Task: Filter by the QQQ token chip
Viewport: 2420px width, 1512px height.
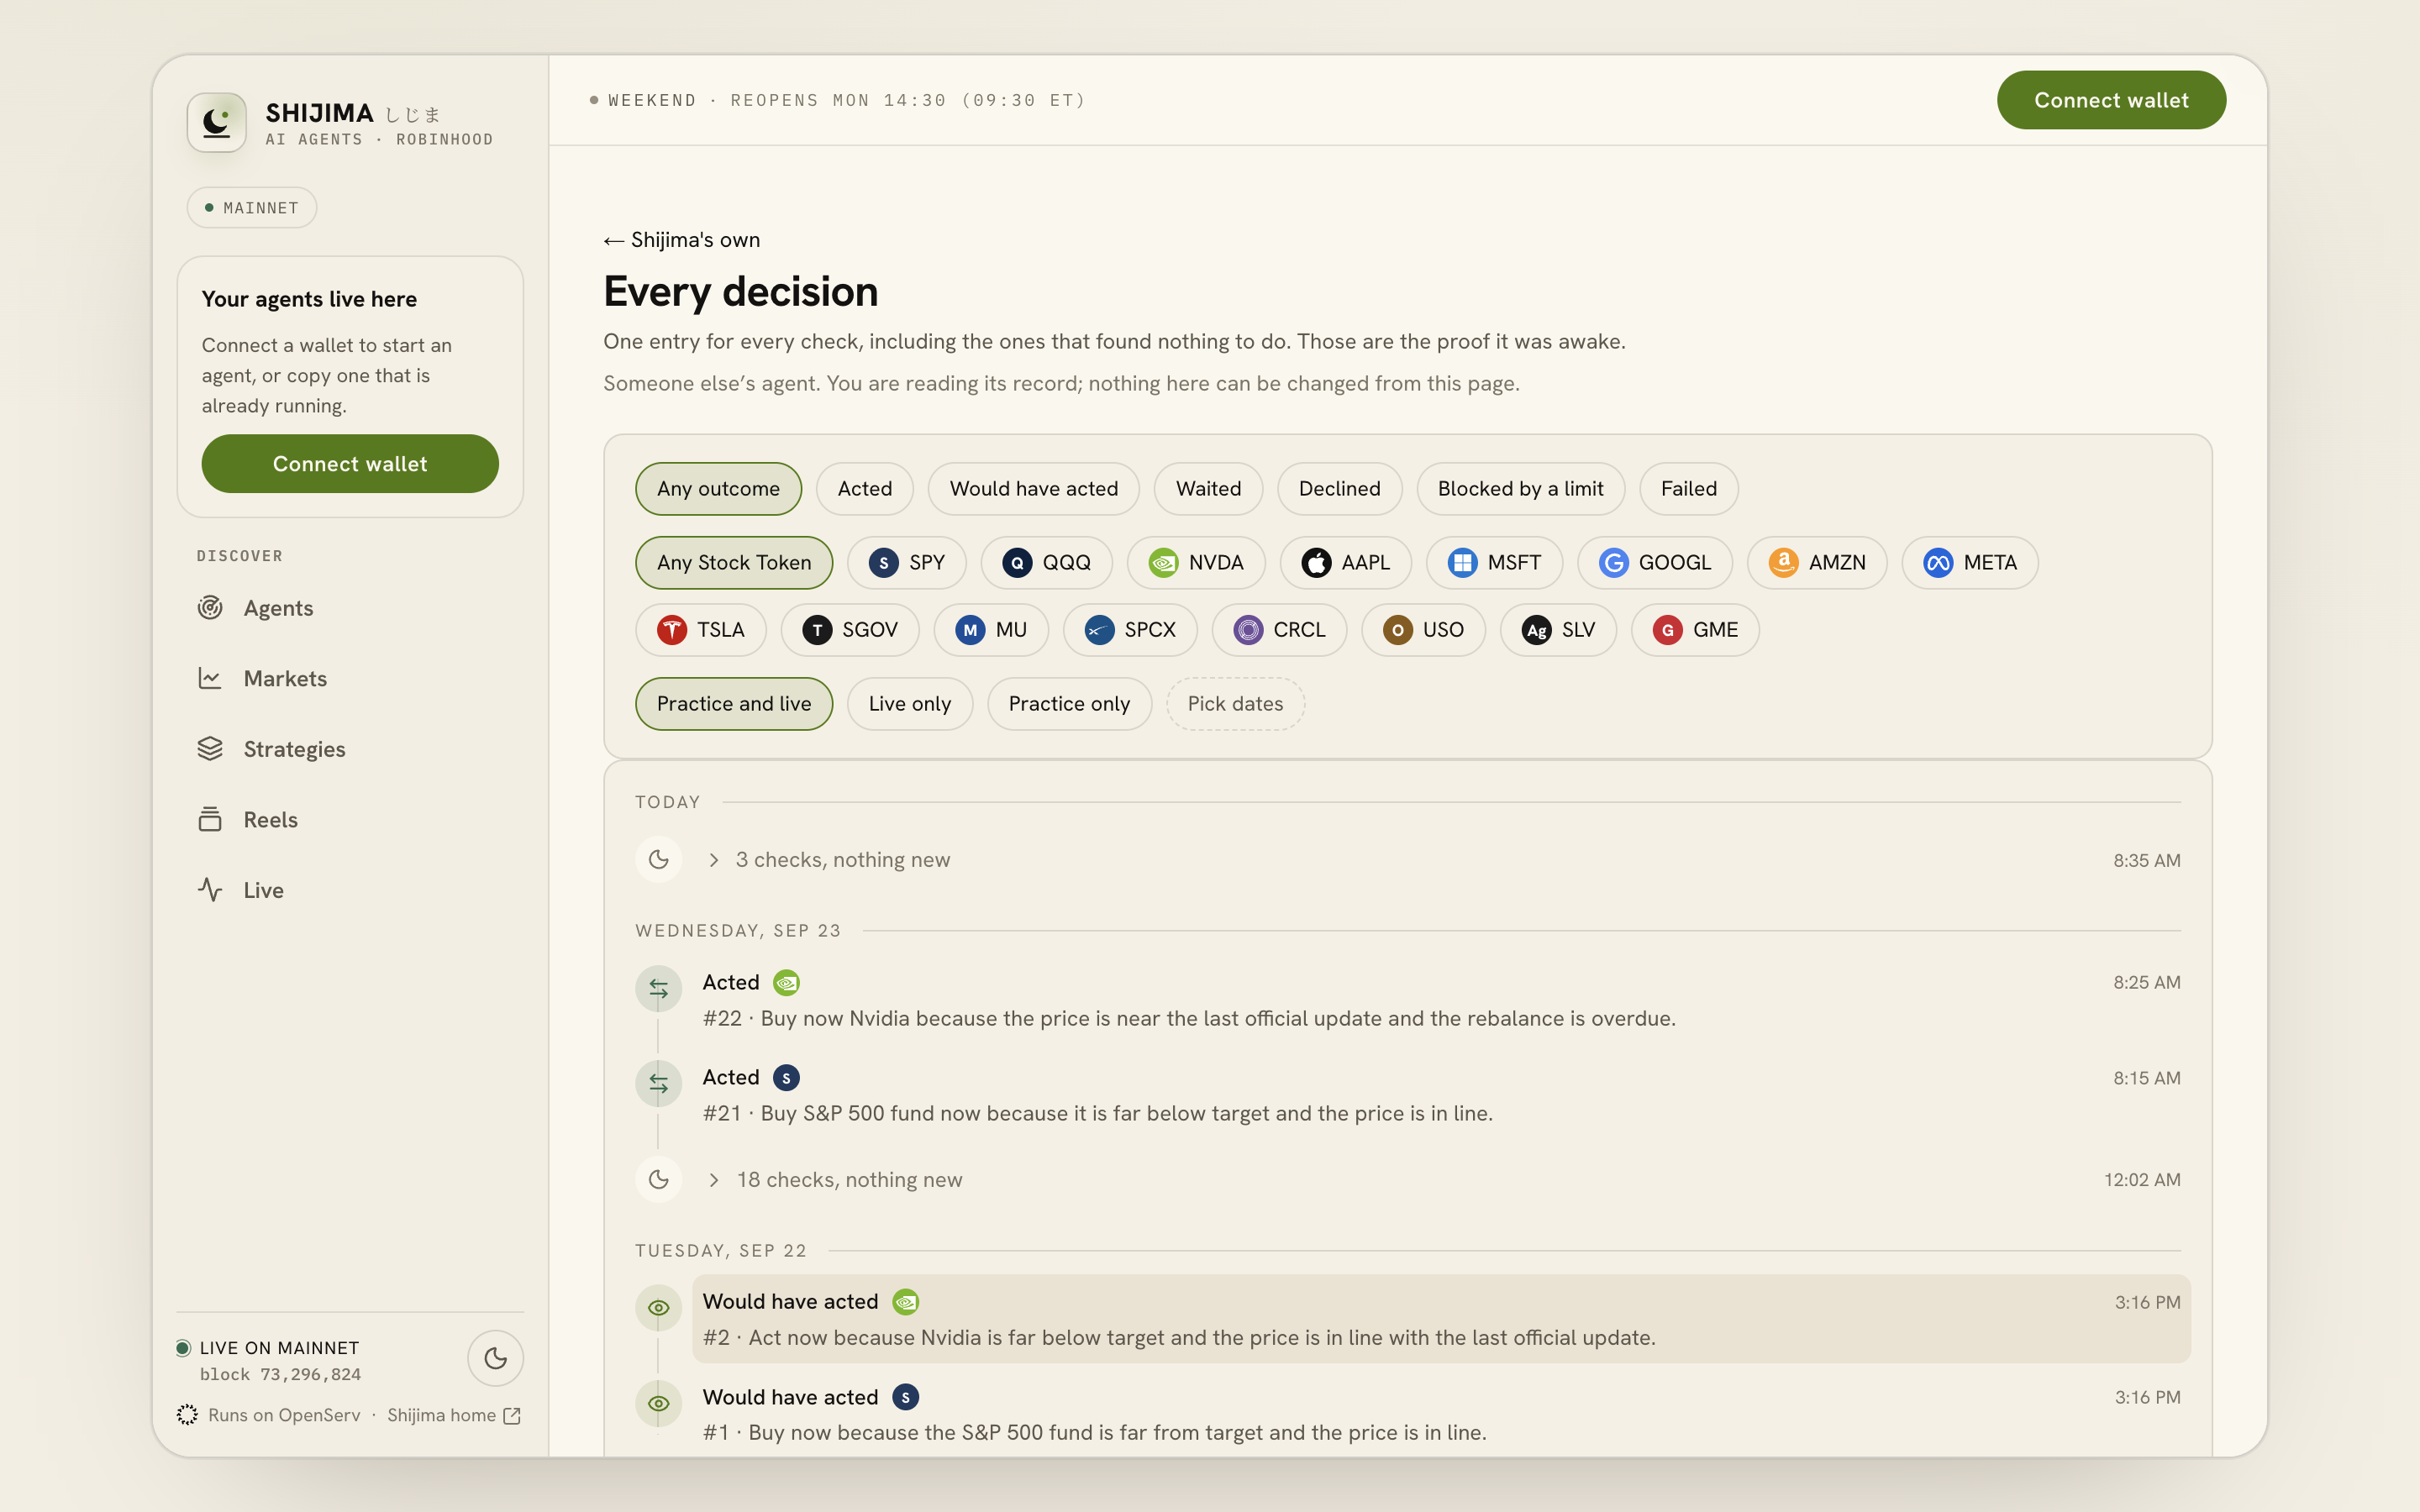Action: coord(1047,563)
